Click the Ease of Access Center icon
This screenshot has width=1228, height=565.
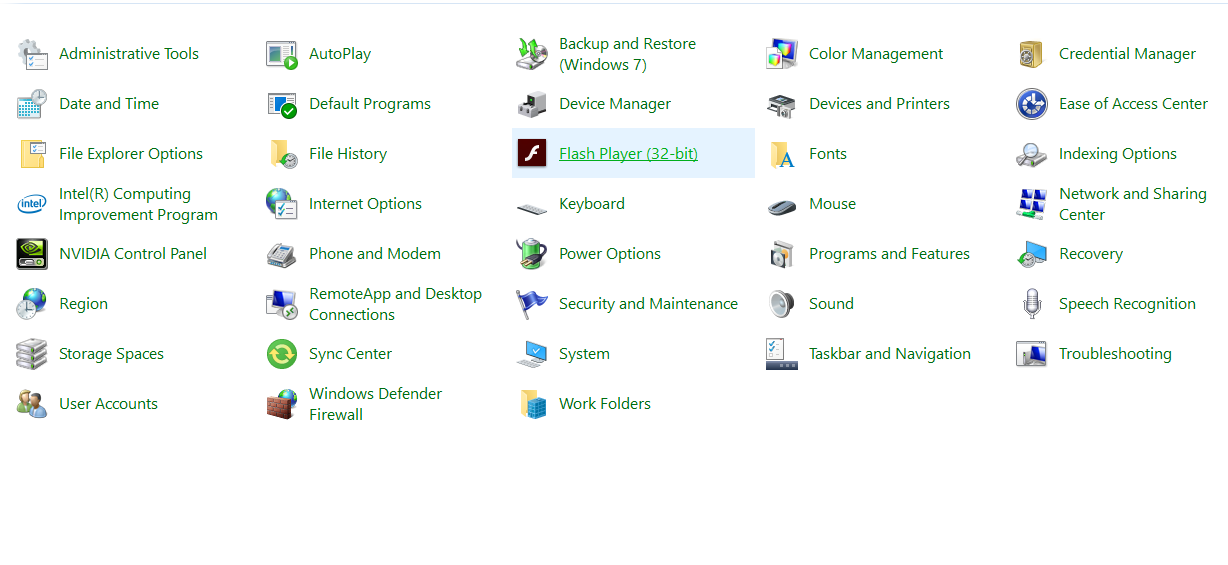click(x=1032, y=104)
